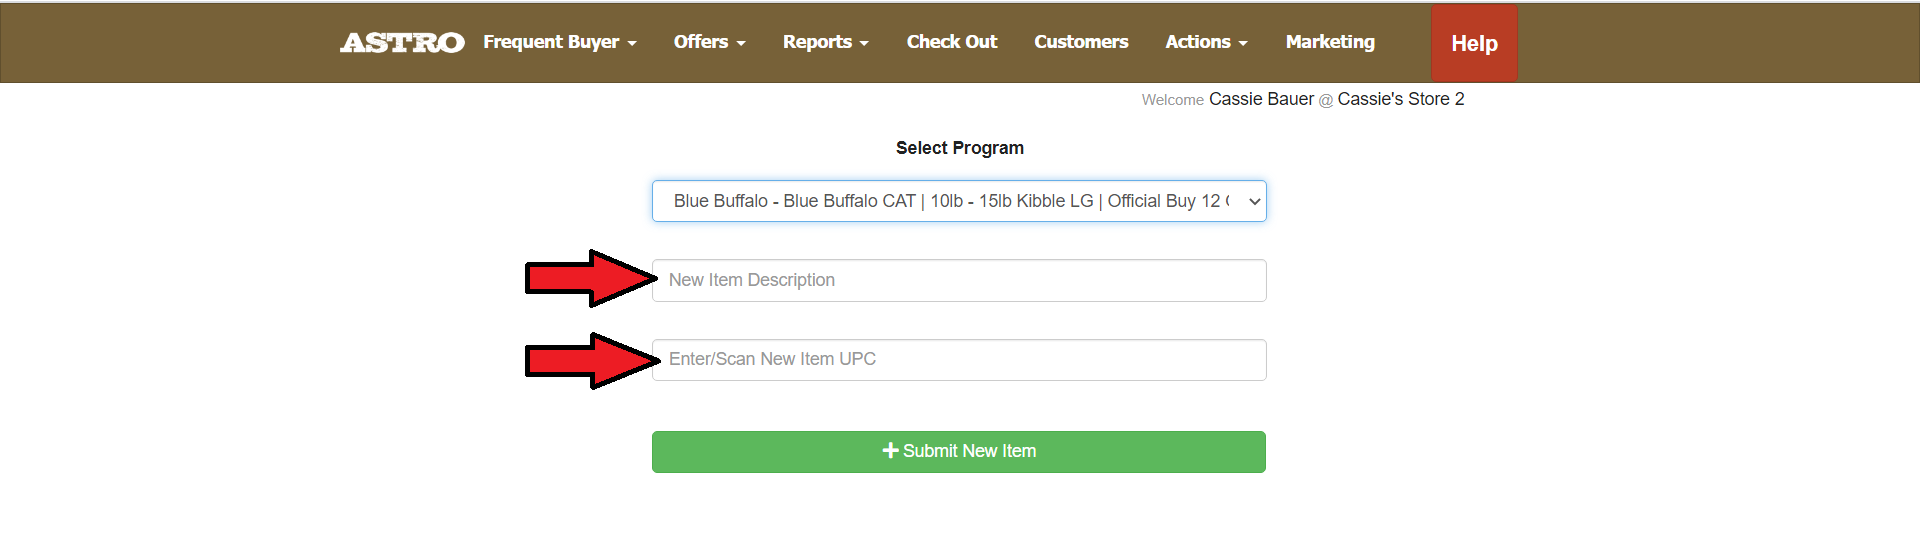This screenshot has width=1920, height=555.
Task: Submit the new item with green button
Action: click(958, 452)
